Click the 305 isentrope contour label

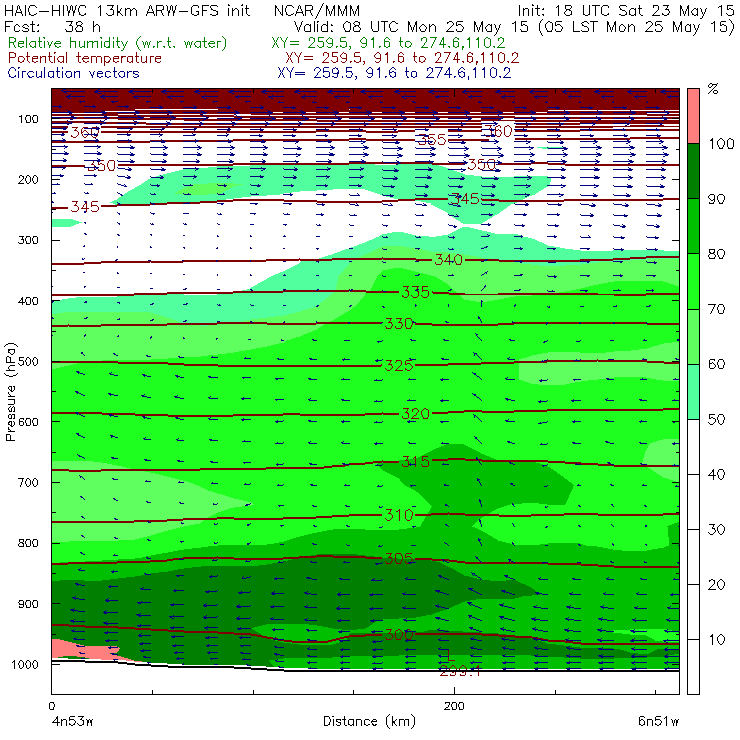tap(399, 559)
